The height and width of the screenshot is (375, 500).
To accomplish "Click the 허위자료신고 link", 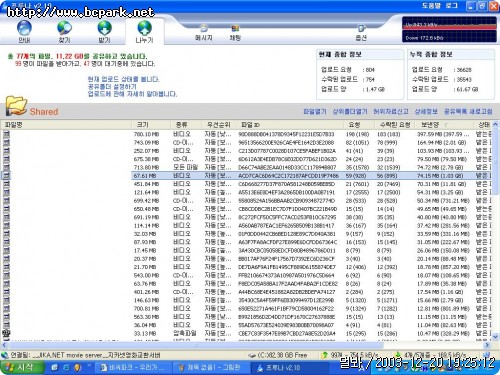I will pyautogui.click(x=391, y=111).
